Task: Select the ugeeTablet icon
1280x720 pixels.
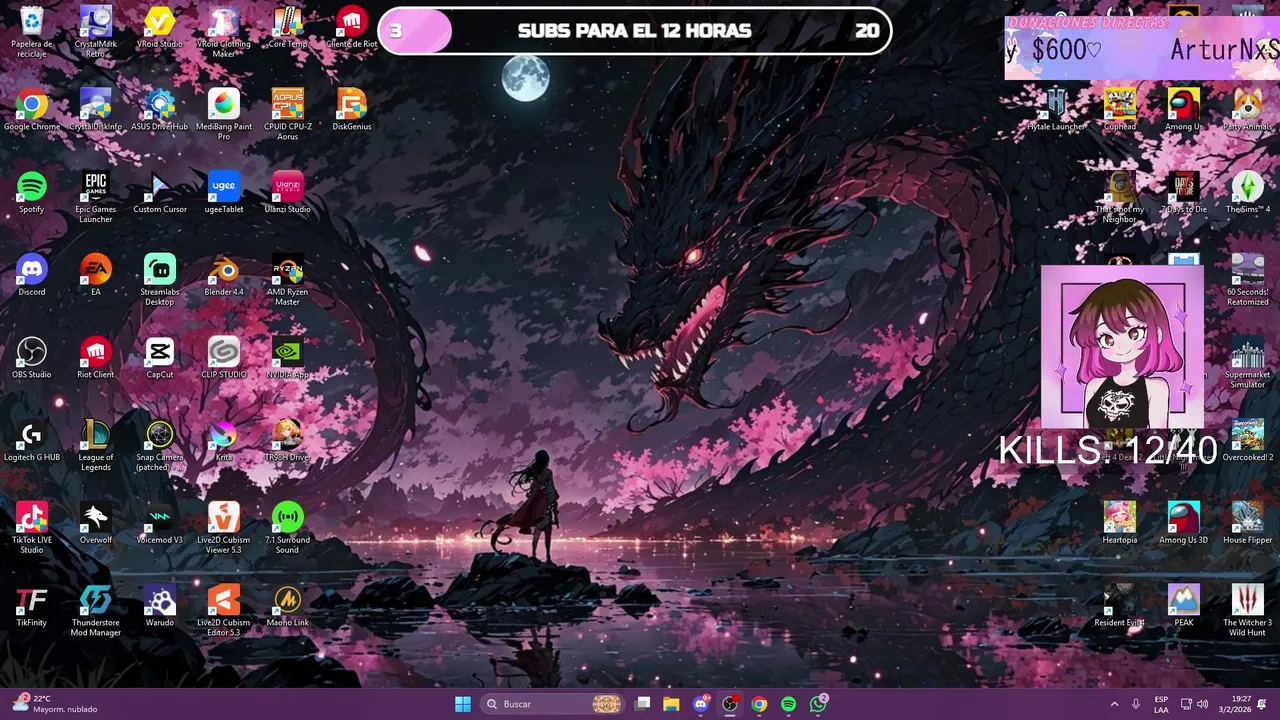Action: (224, 187)
